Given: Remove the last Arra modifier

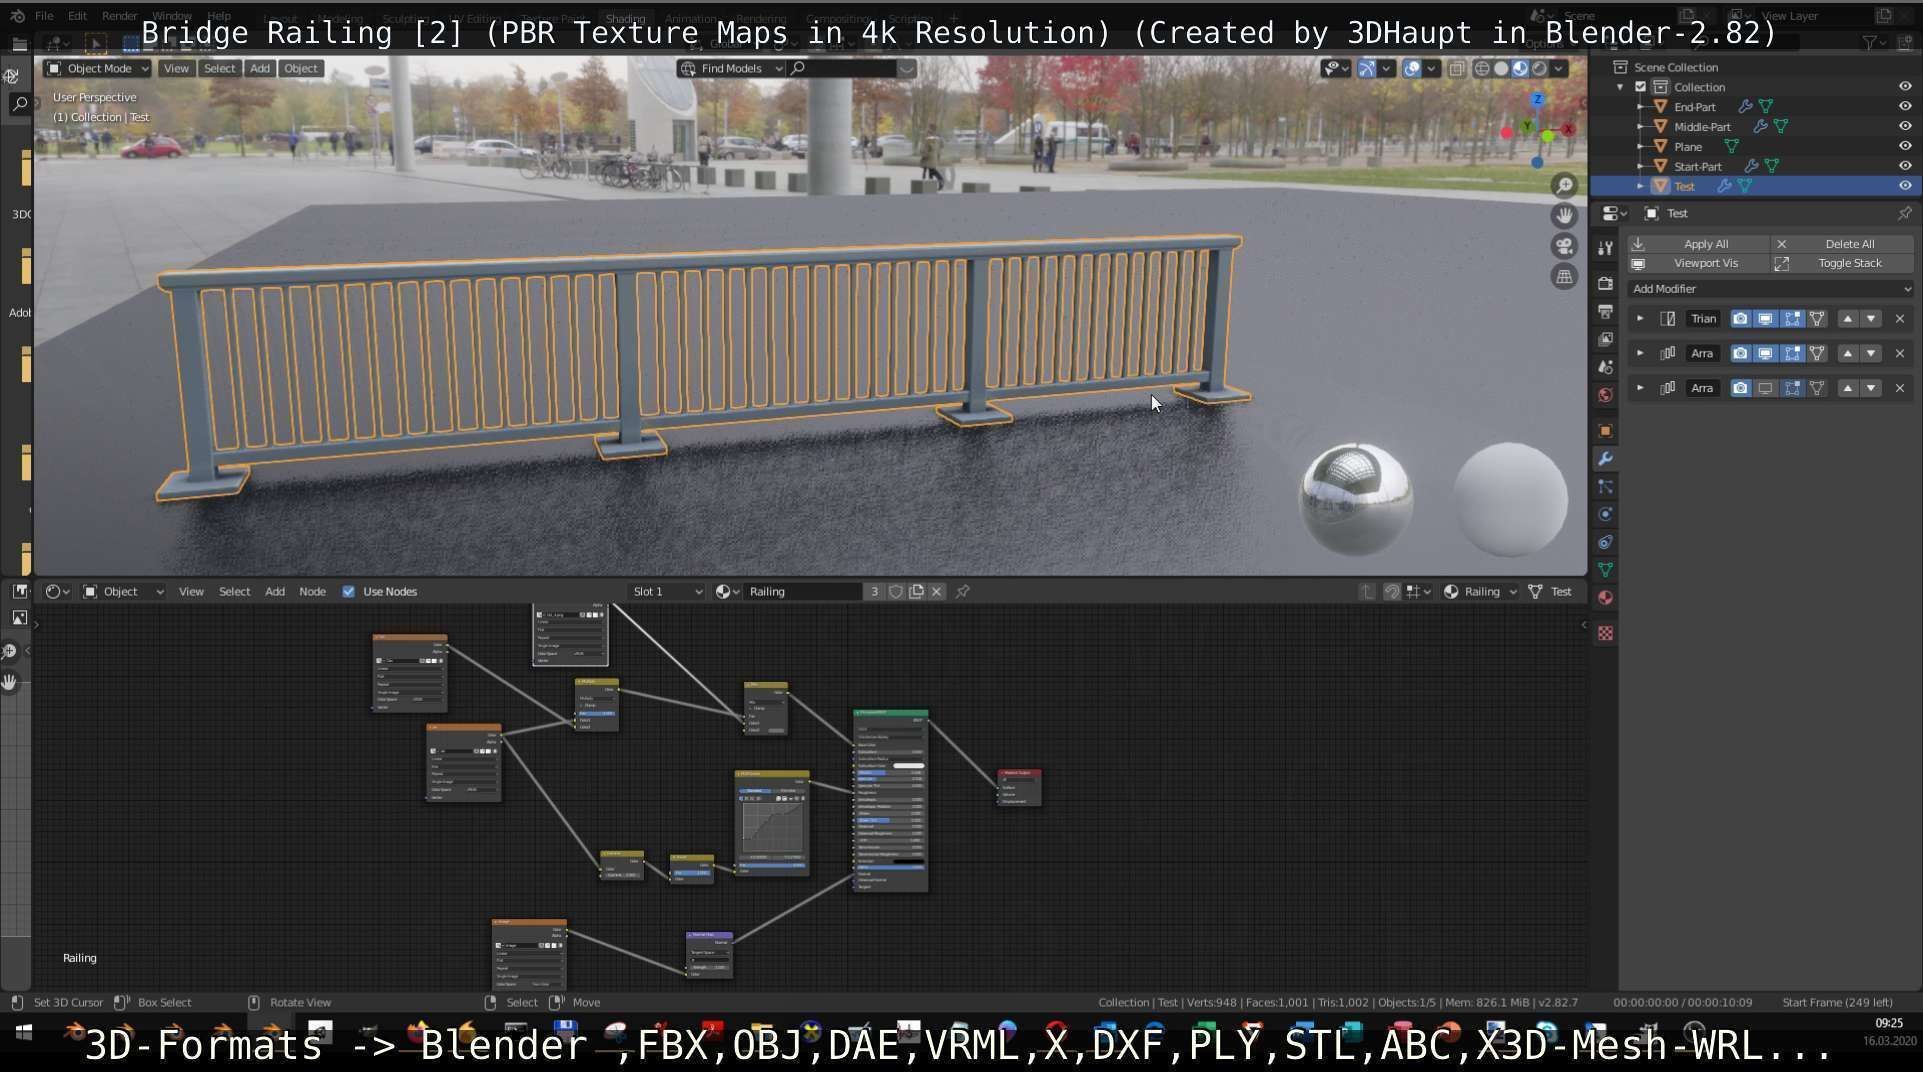Looking at the screenshot, I should (1900, 388).
